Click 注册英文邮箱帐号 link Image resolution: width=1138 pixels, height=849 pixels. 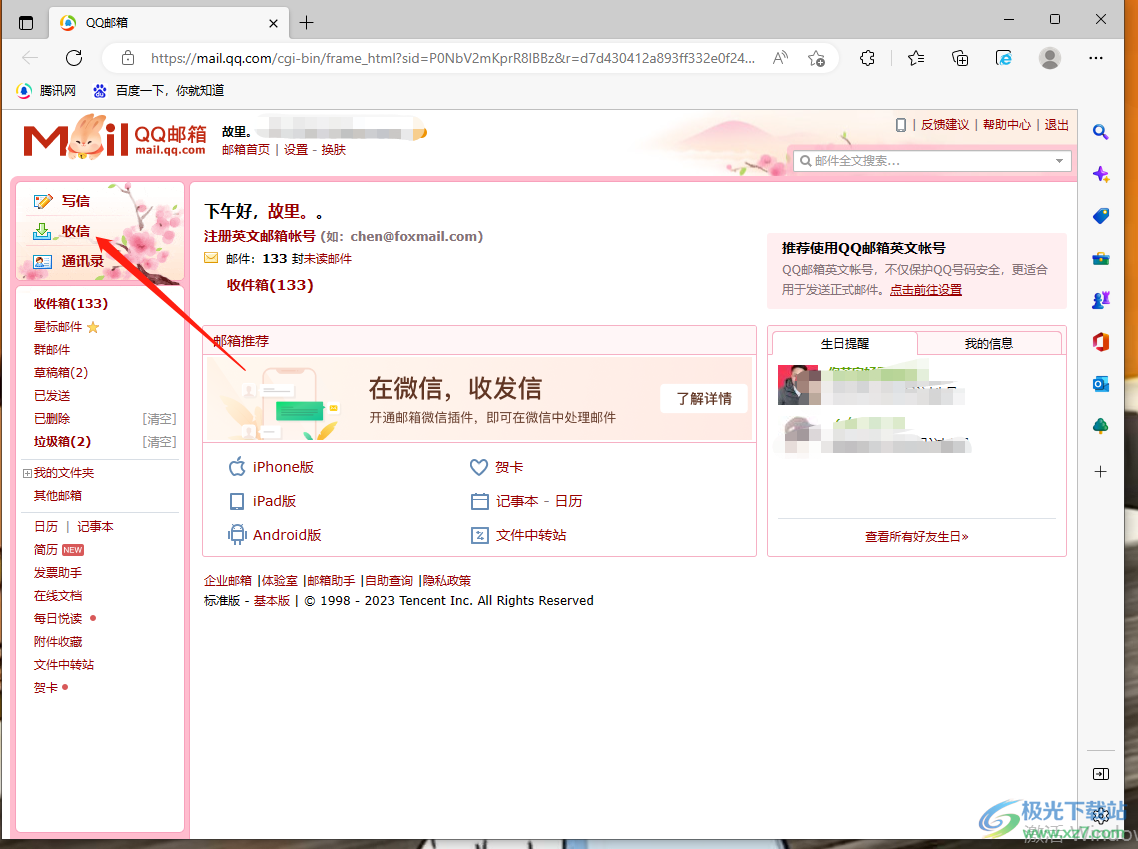pos(260,237)
